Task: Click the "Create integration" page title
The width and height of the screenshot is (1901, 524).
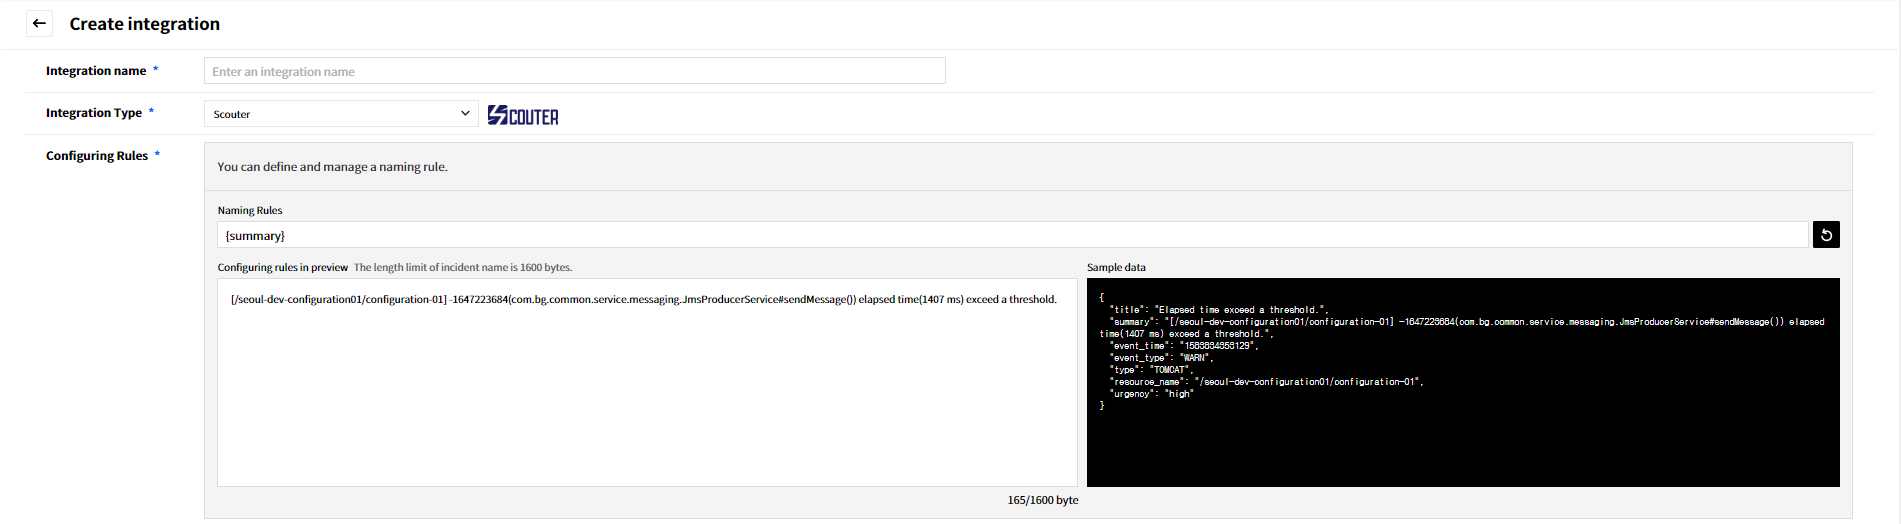Action: (144, 24)
